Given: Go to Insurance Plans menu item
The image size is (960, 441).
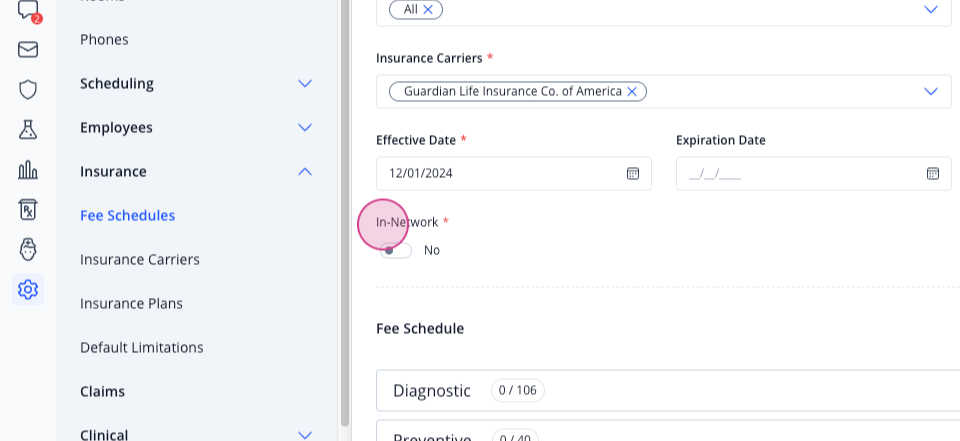Looking at the screenshot, I should [131, 303].
